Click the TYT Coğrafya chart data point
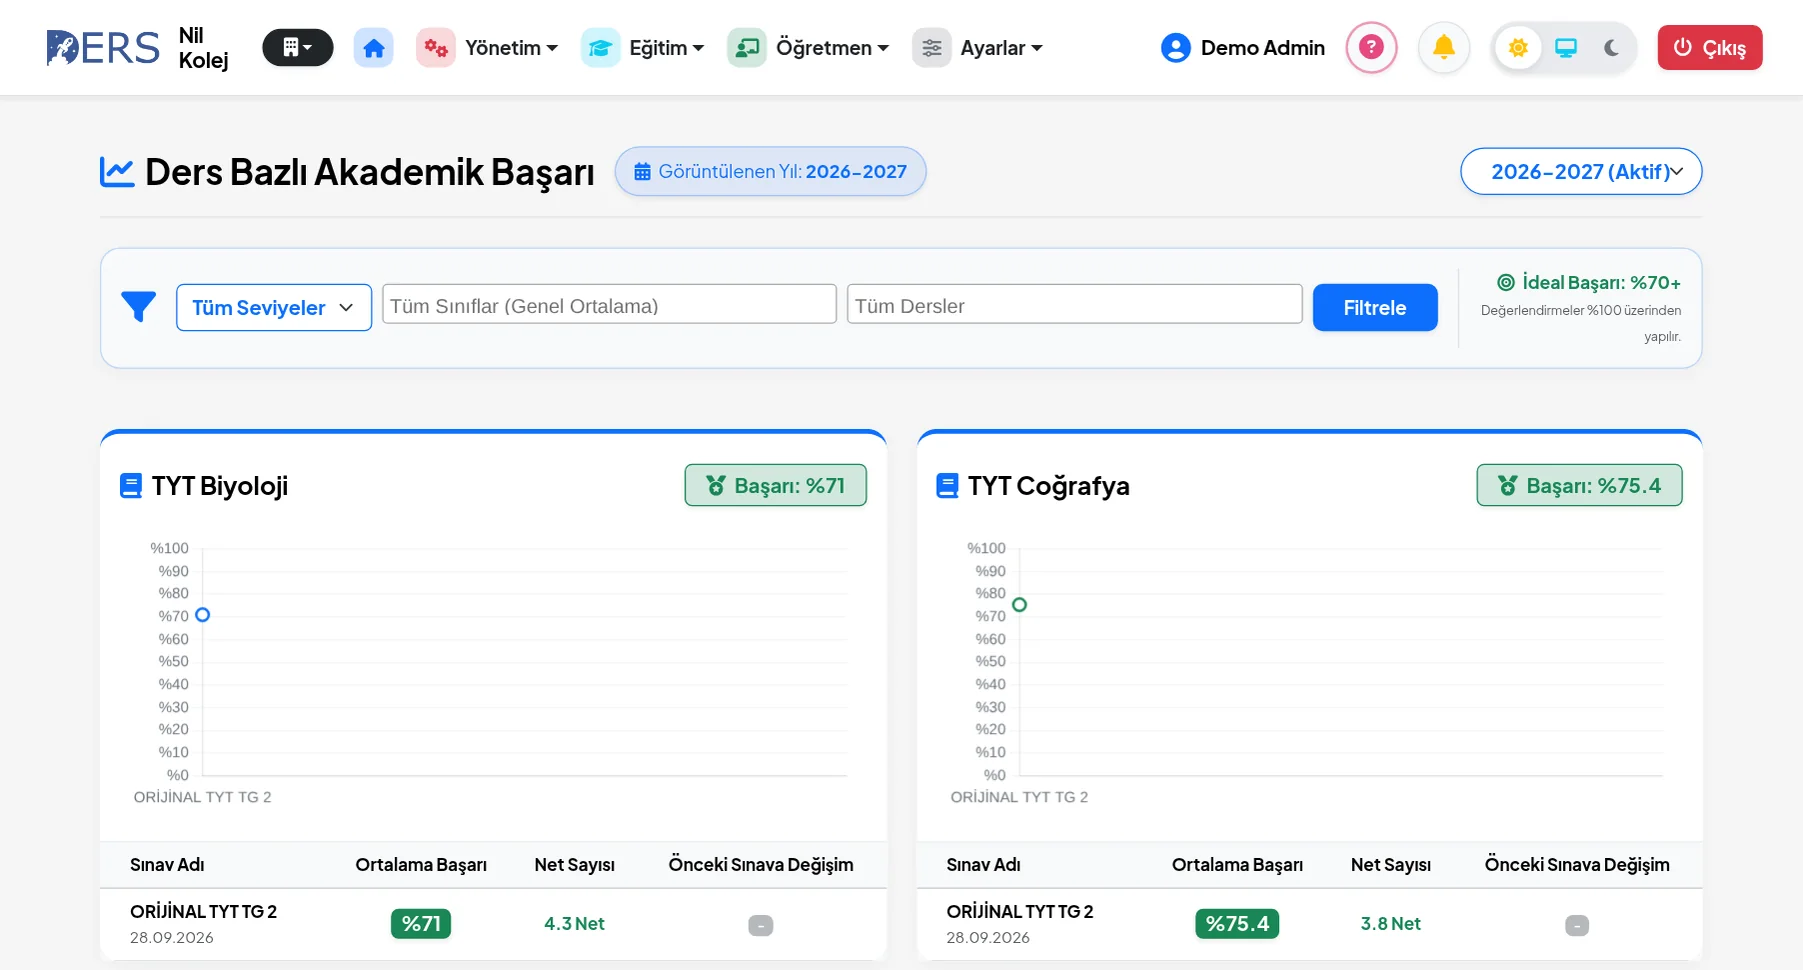The width and height of the screenshot is (1803, 970). coord(1020,605)
